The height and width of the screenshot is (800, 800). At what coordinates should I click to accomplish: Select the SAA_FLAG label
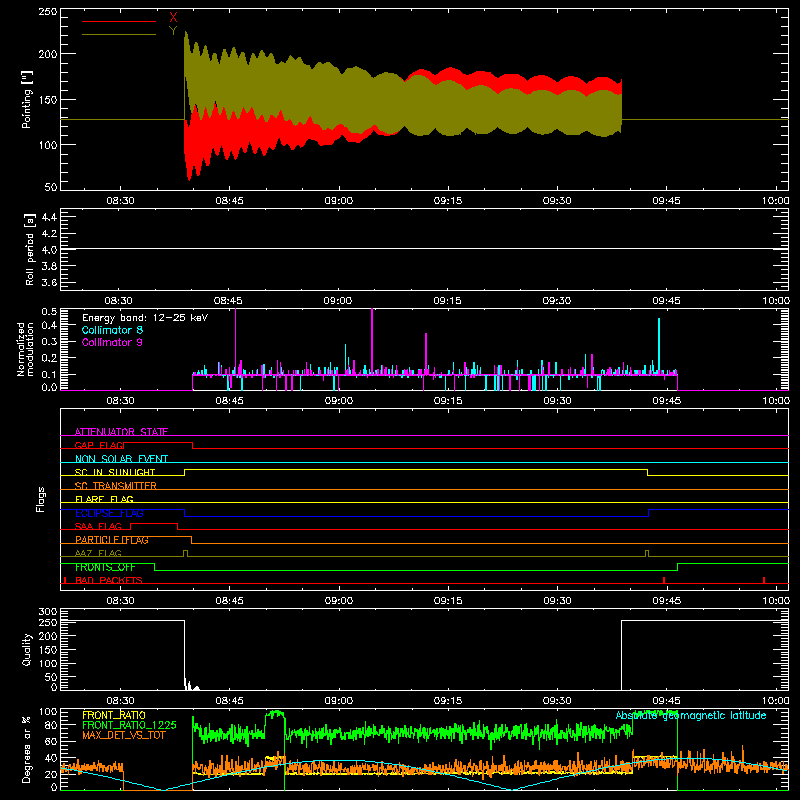(x=98, y=526)
